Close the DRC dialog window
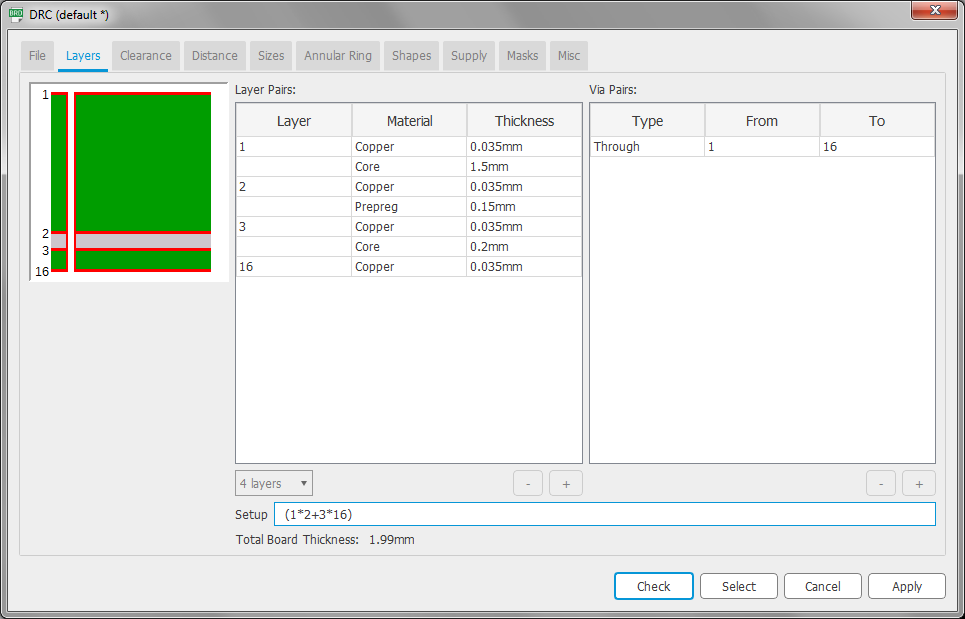Image resolution: width=965 pixels, height=619 pixels. 935,10
